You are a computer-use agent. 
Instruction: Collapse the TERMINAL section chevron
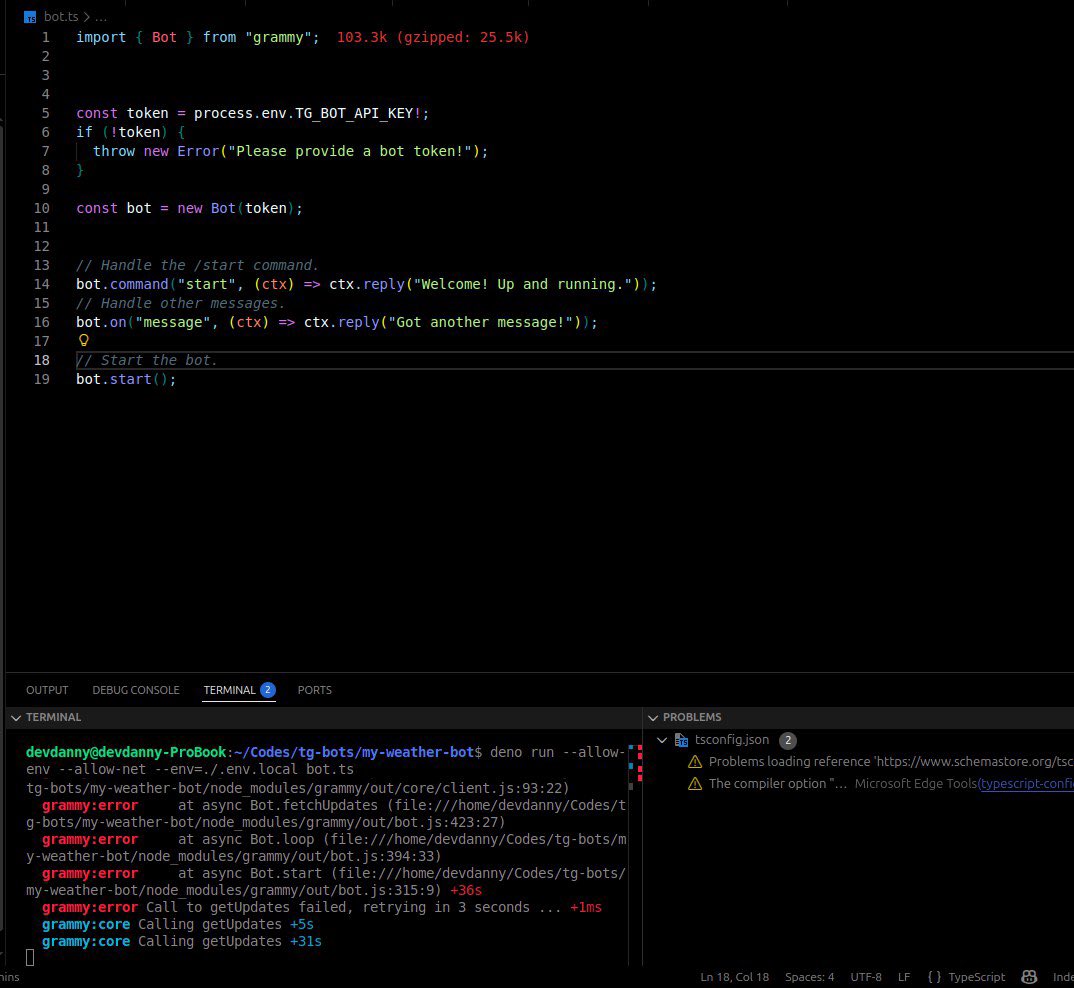16,717
